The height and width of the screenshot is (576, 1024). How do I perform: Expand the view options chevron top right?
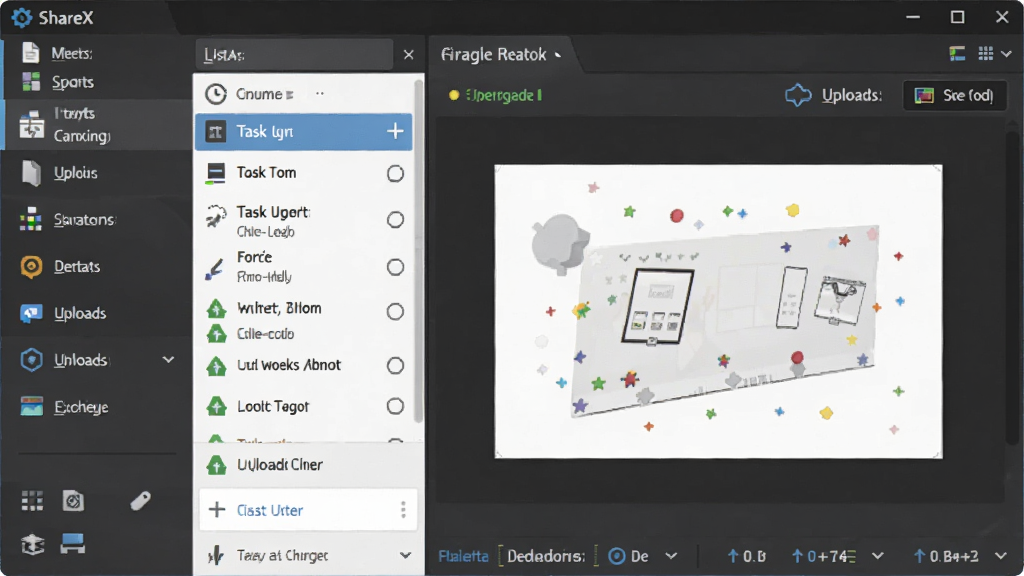tap(1006, 54)
